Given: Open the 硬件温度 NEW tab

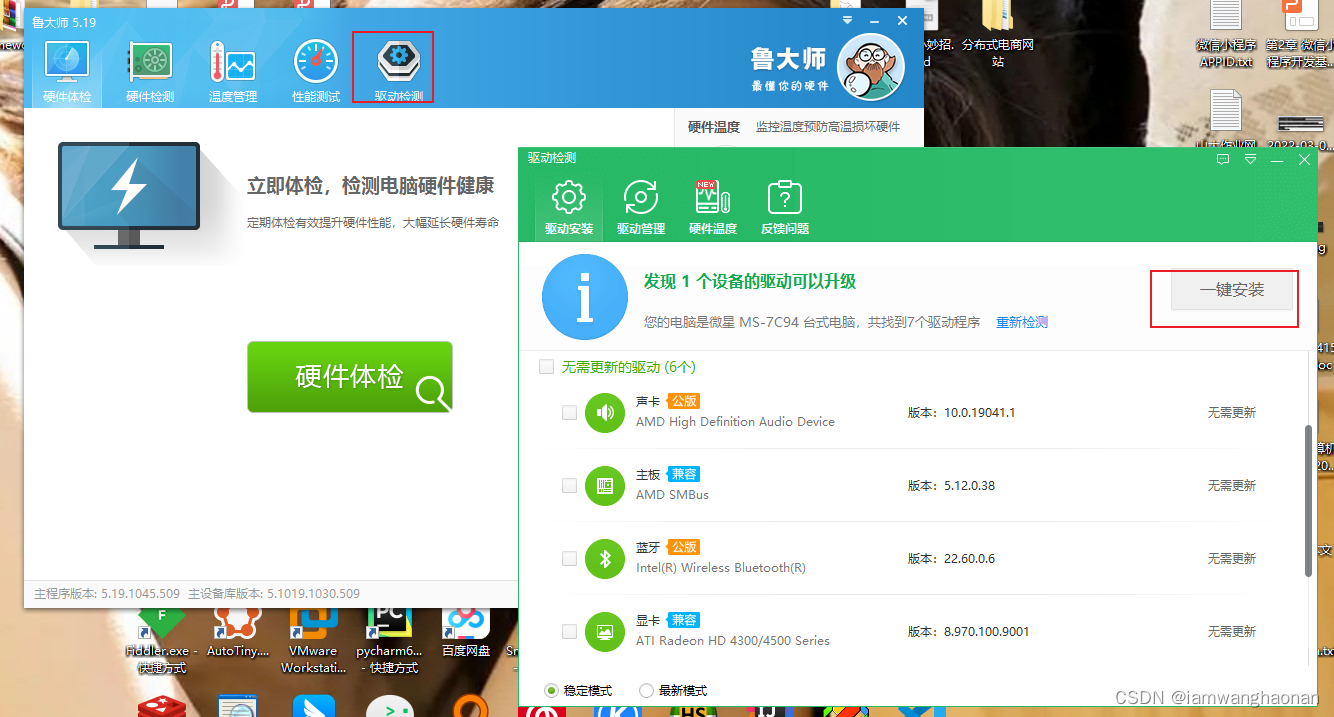Looking at the screenshot, I should point(713,207).
